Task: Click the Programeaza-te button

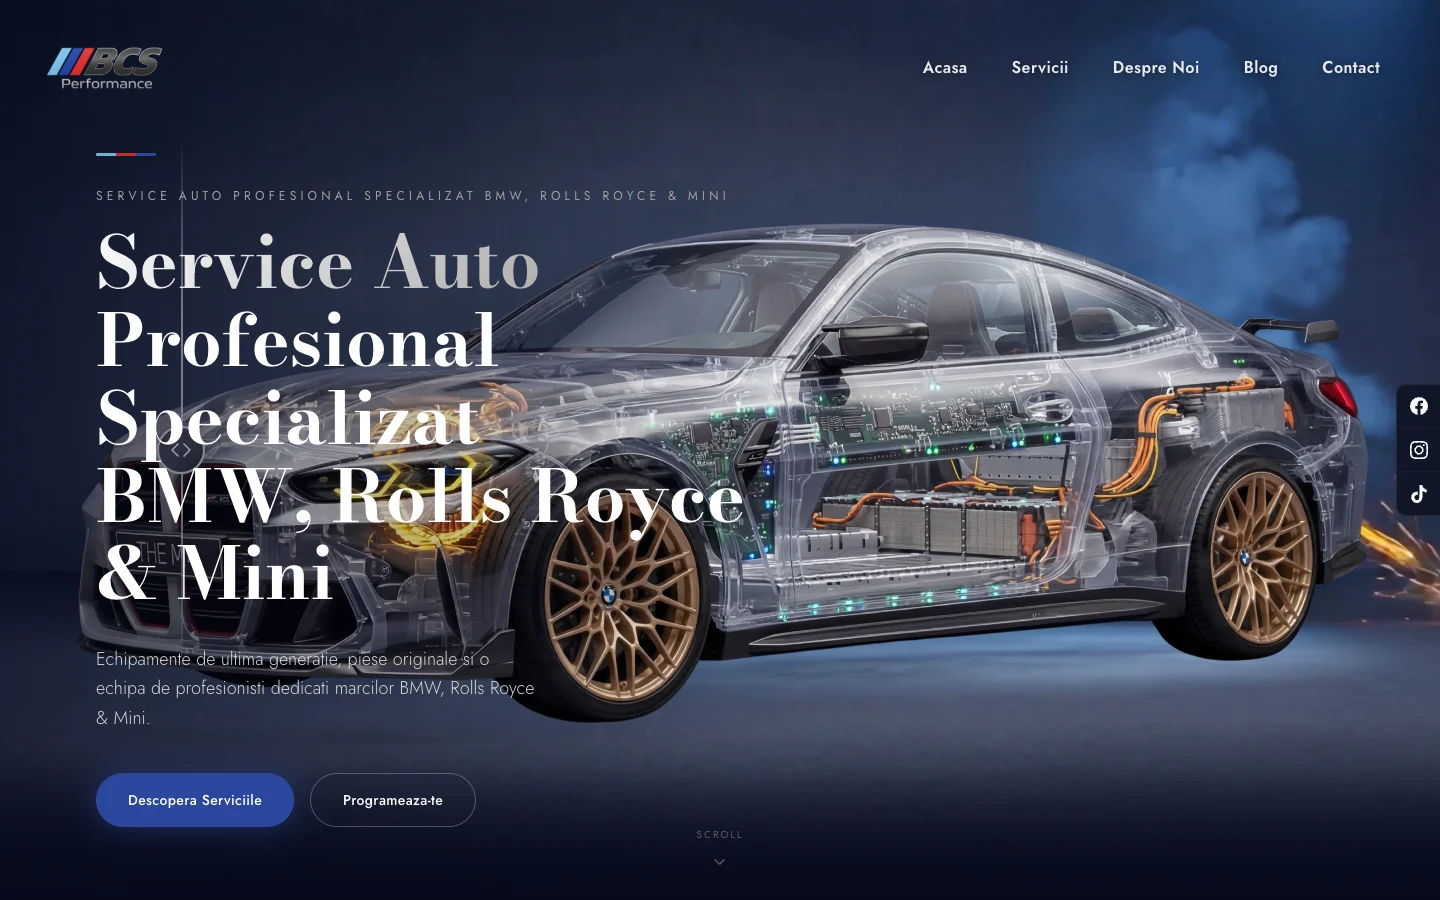Action: click(393, 800)
